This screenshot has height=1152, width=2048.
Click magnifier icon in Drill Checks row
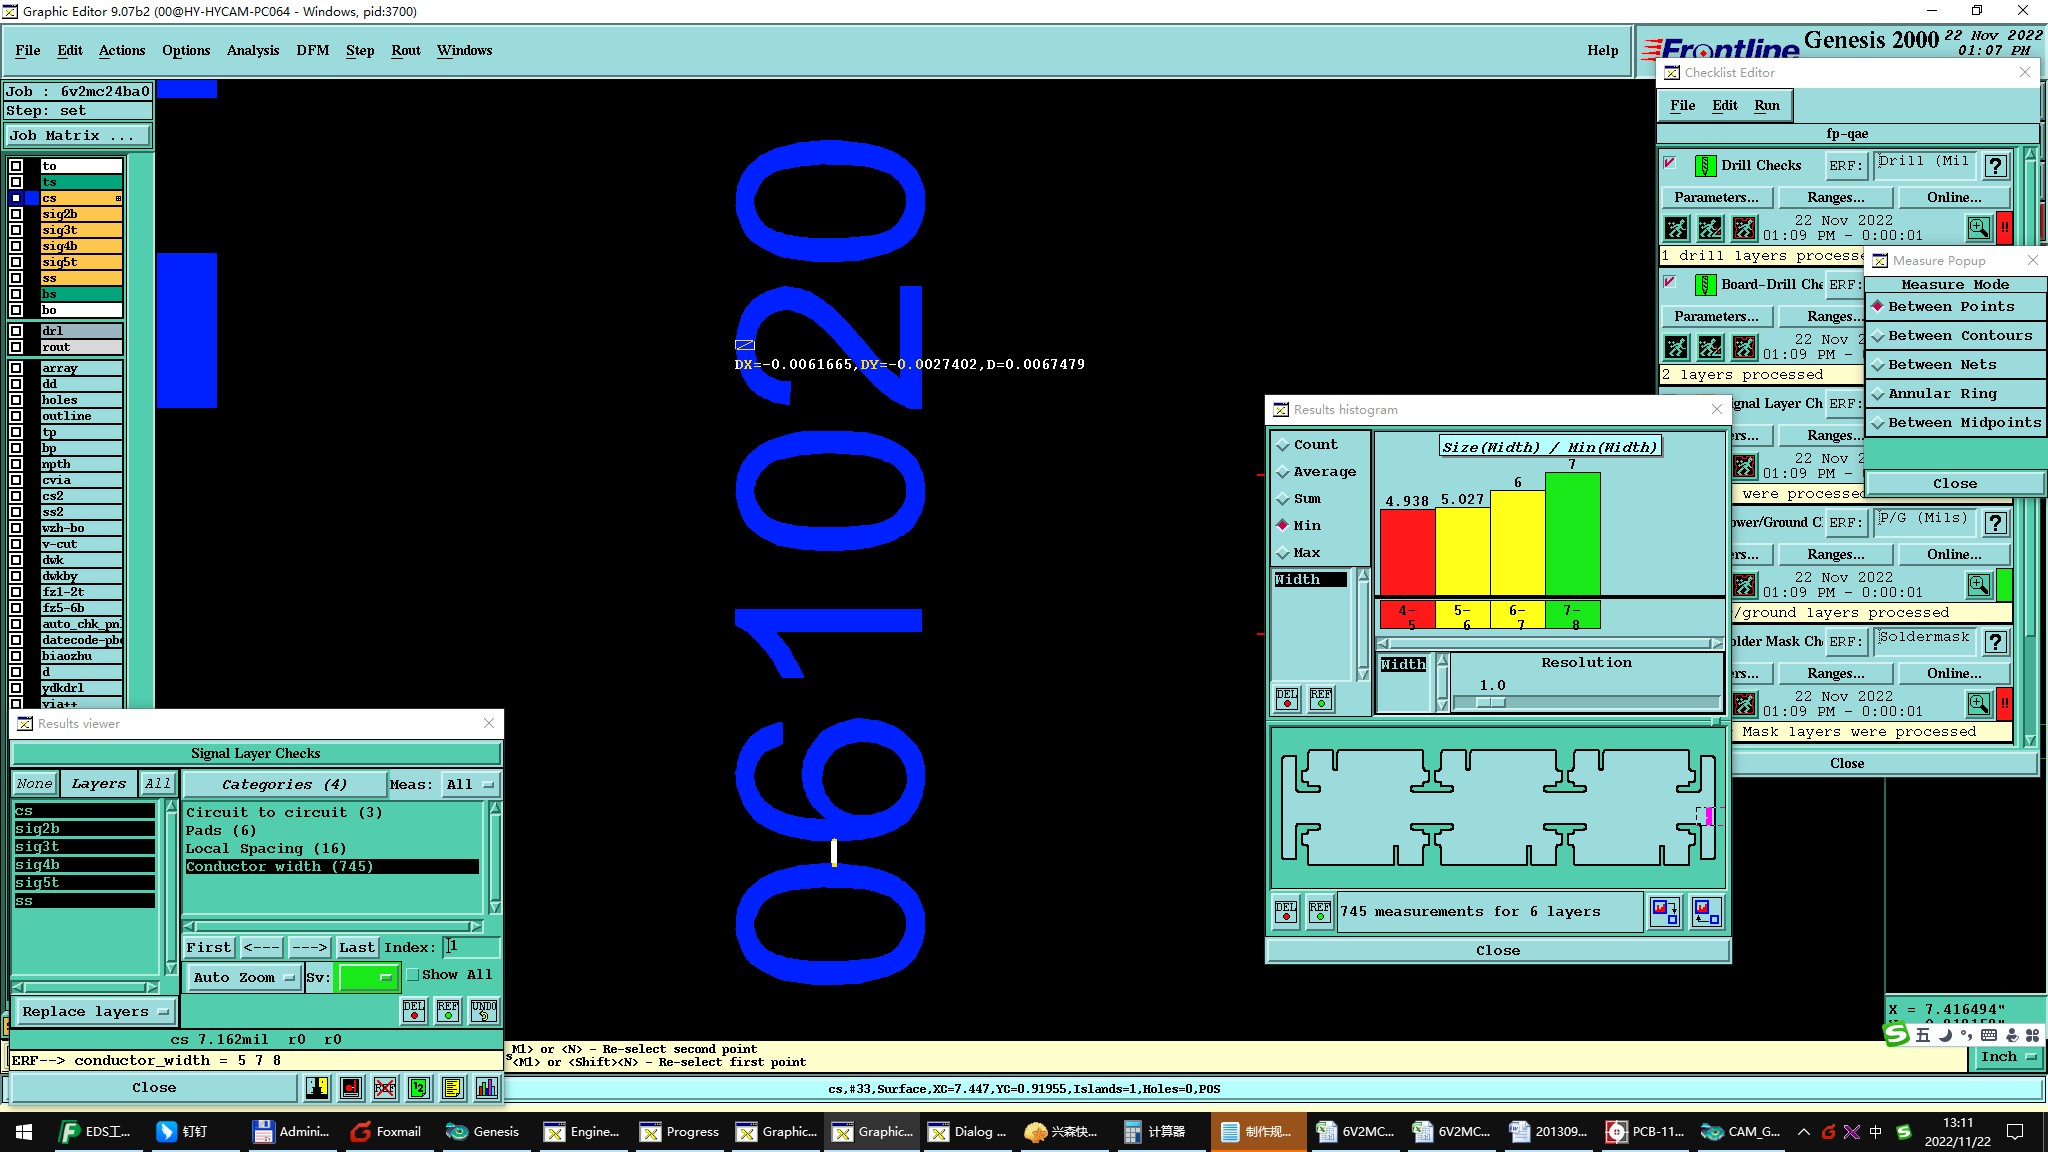pyautogui.click(x=1978, y=228)
